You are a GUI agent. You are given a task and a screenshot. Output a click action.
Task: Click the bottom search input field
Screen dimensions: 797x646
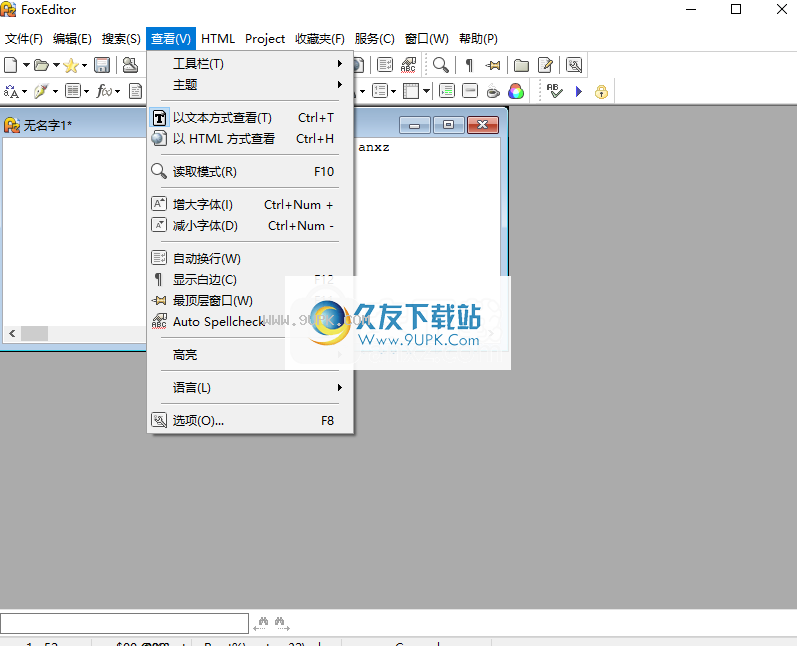(125, 623)
